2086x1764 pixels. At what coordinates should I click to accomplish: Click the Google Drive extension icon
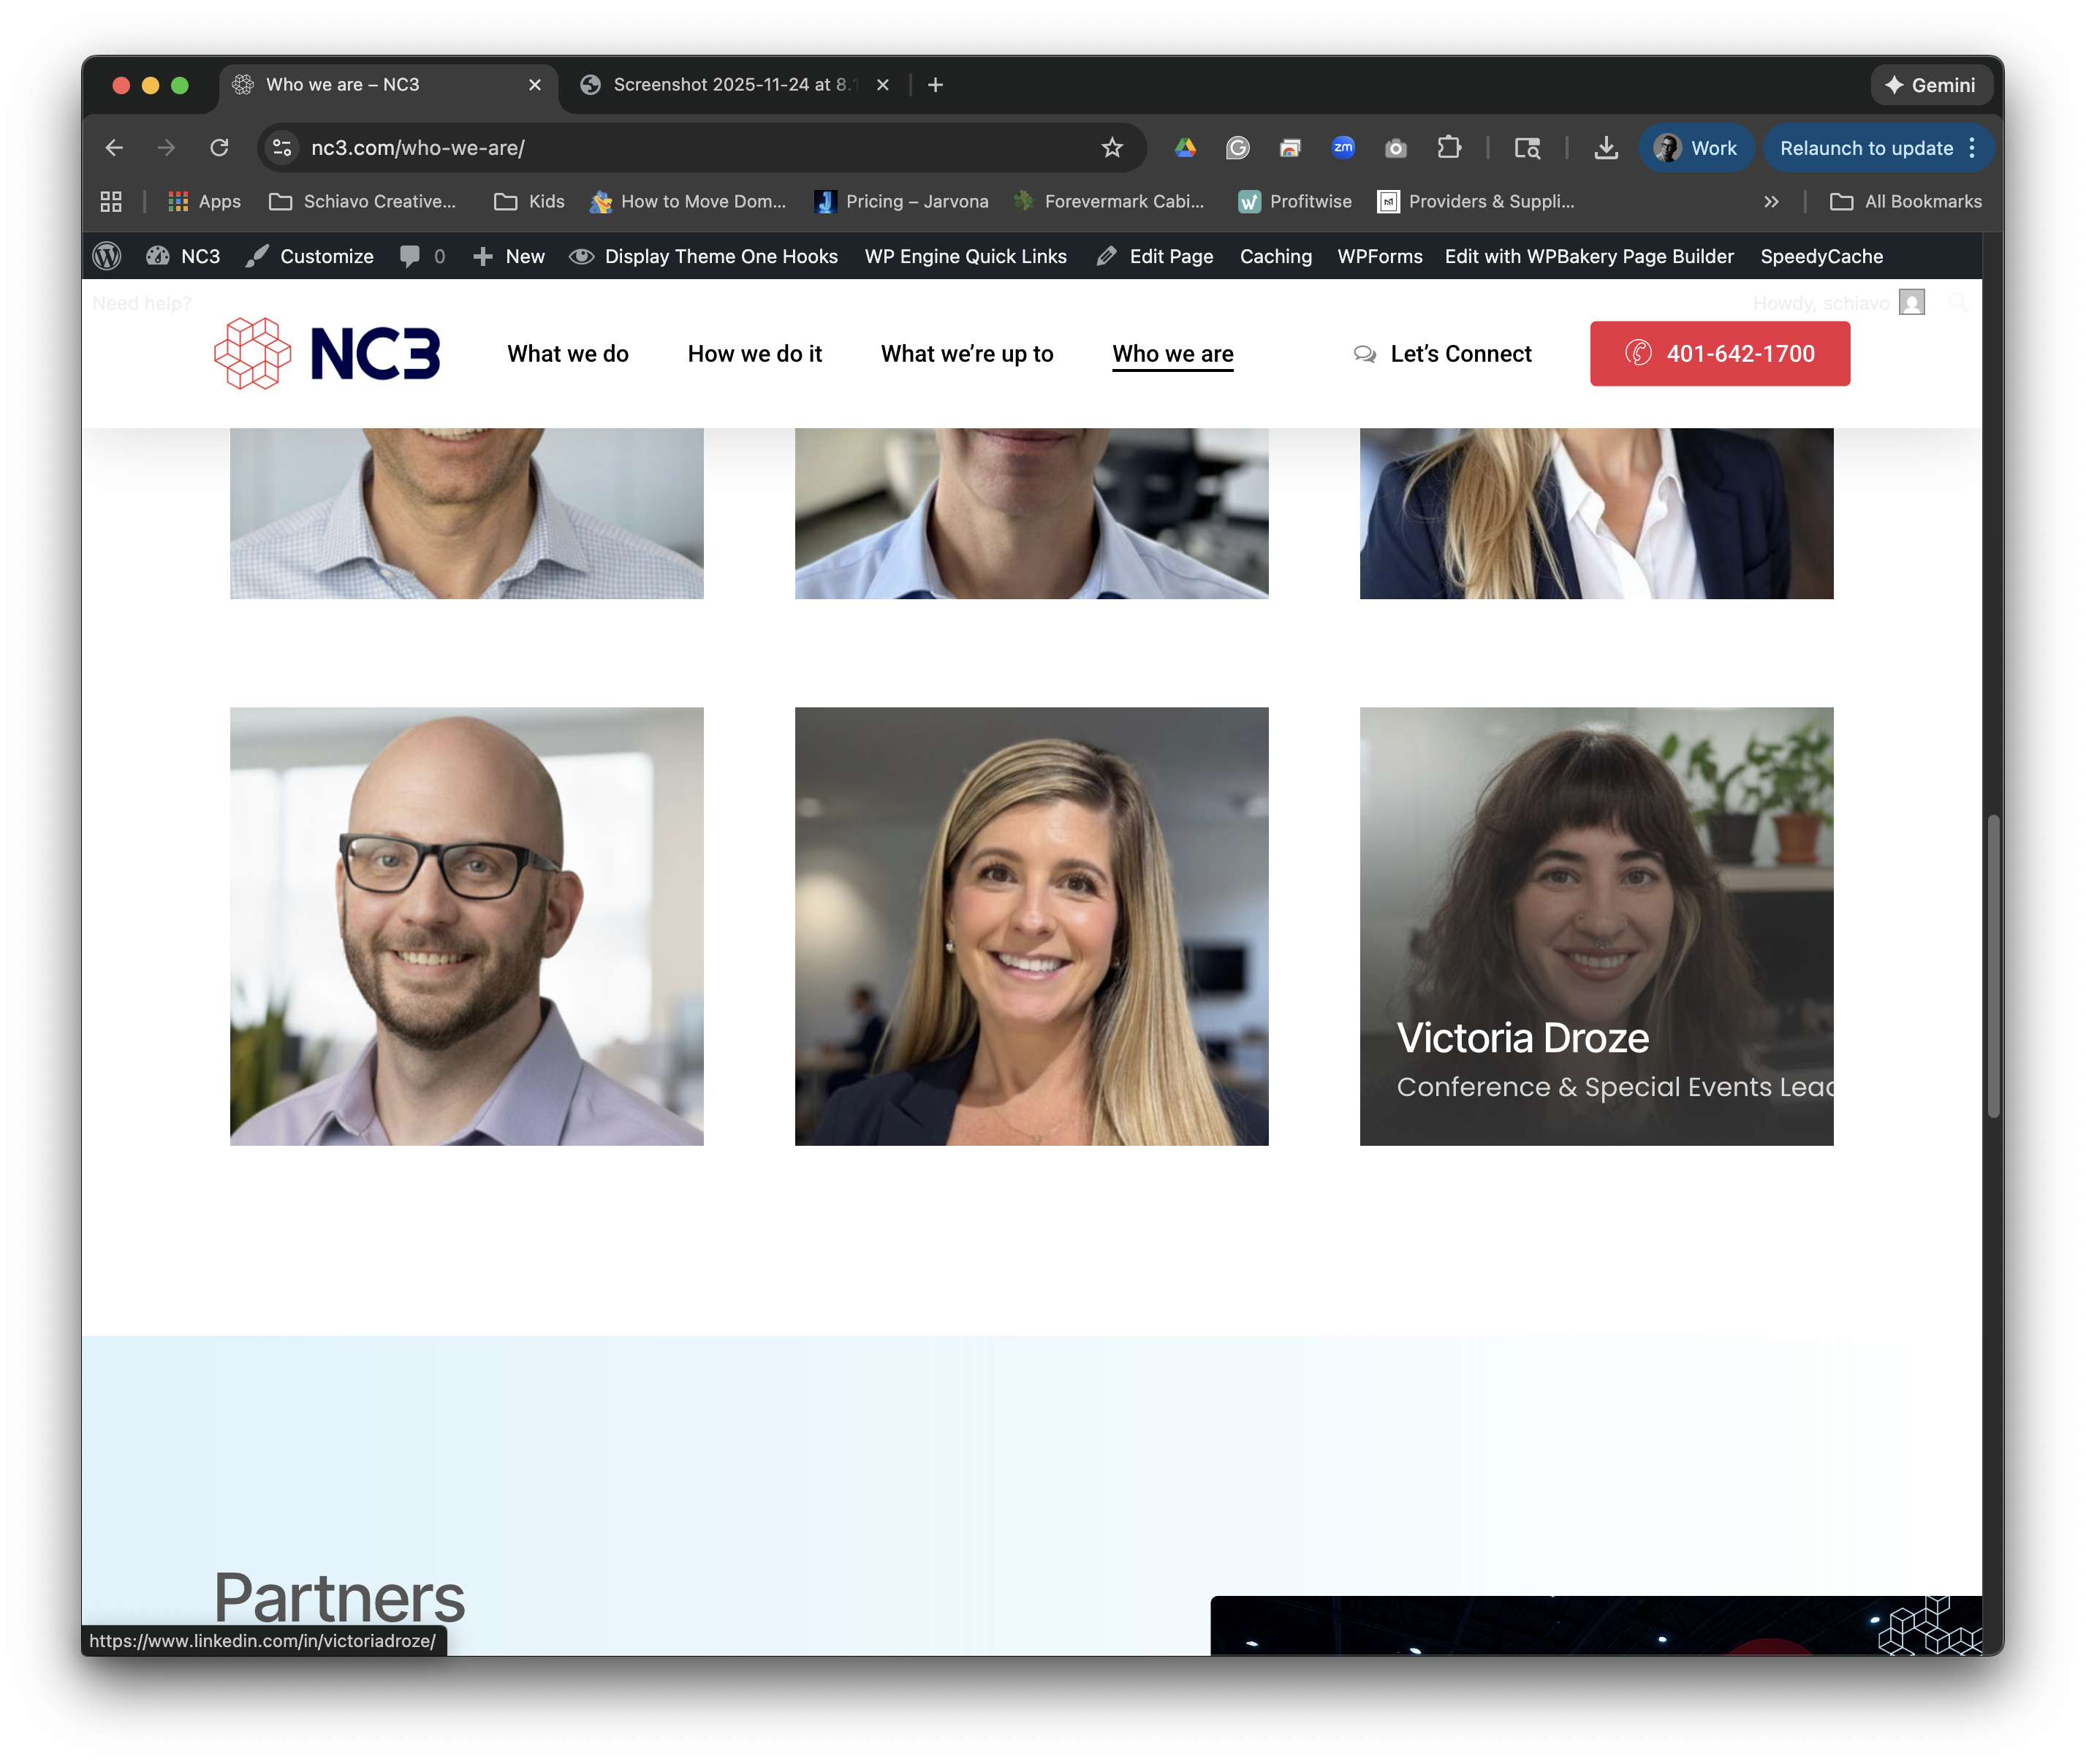[1185, 148]
